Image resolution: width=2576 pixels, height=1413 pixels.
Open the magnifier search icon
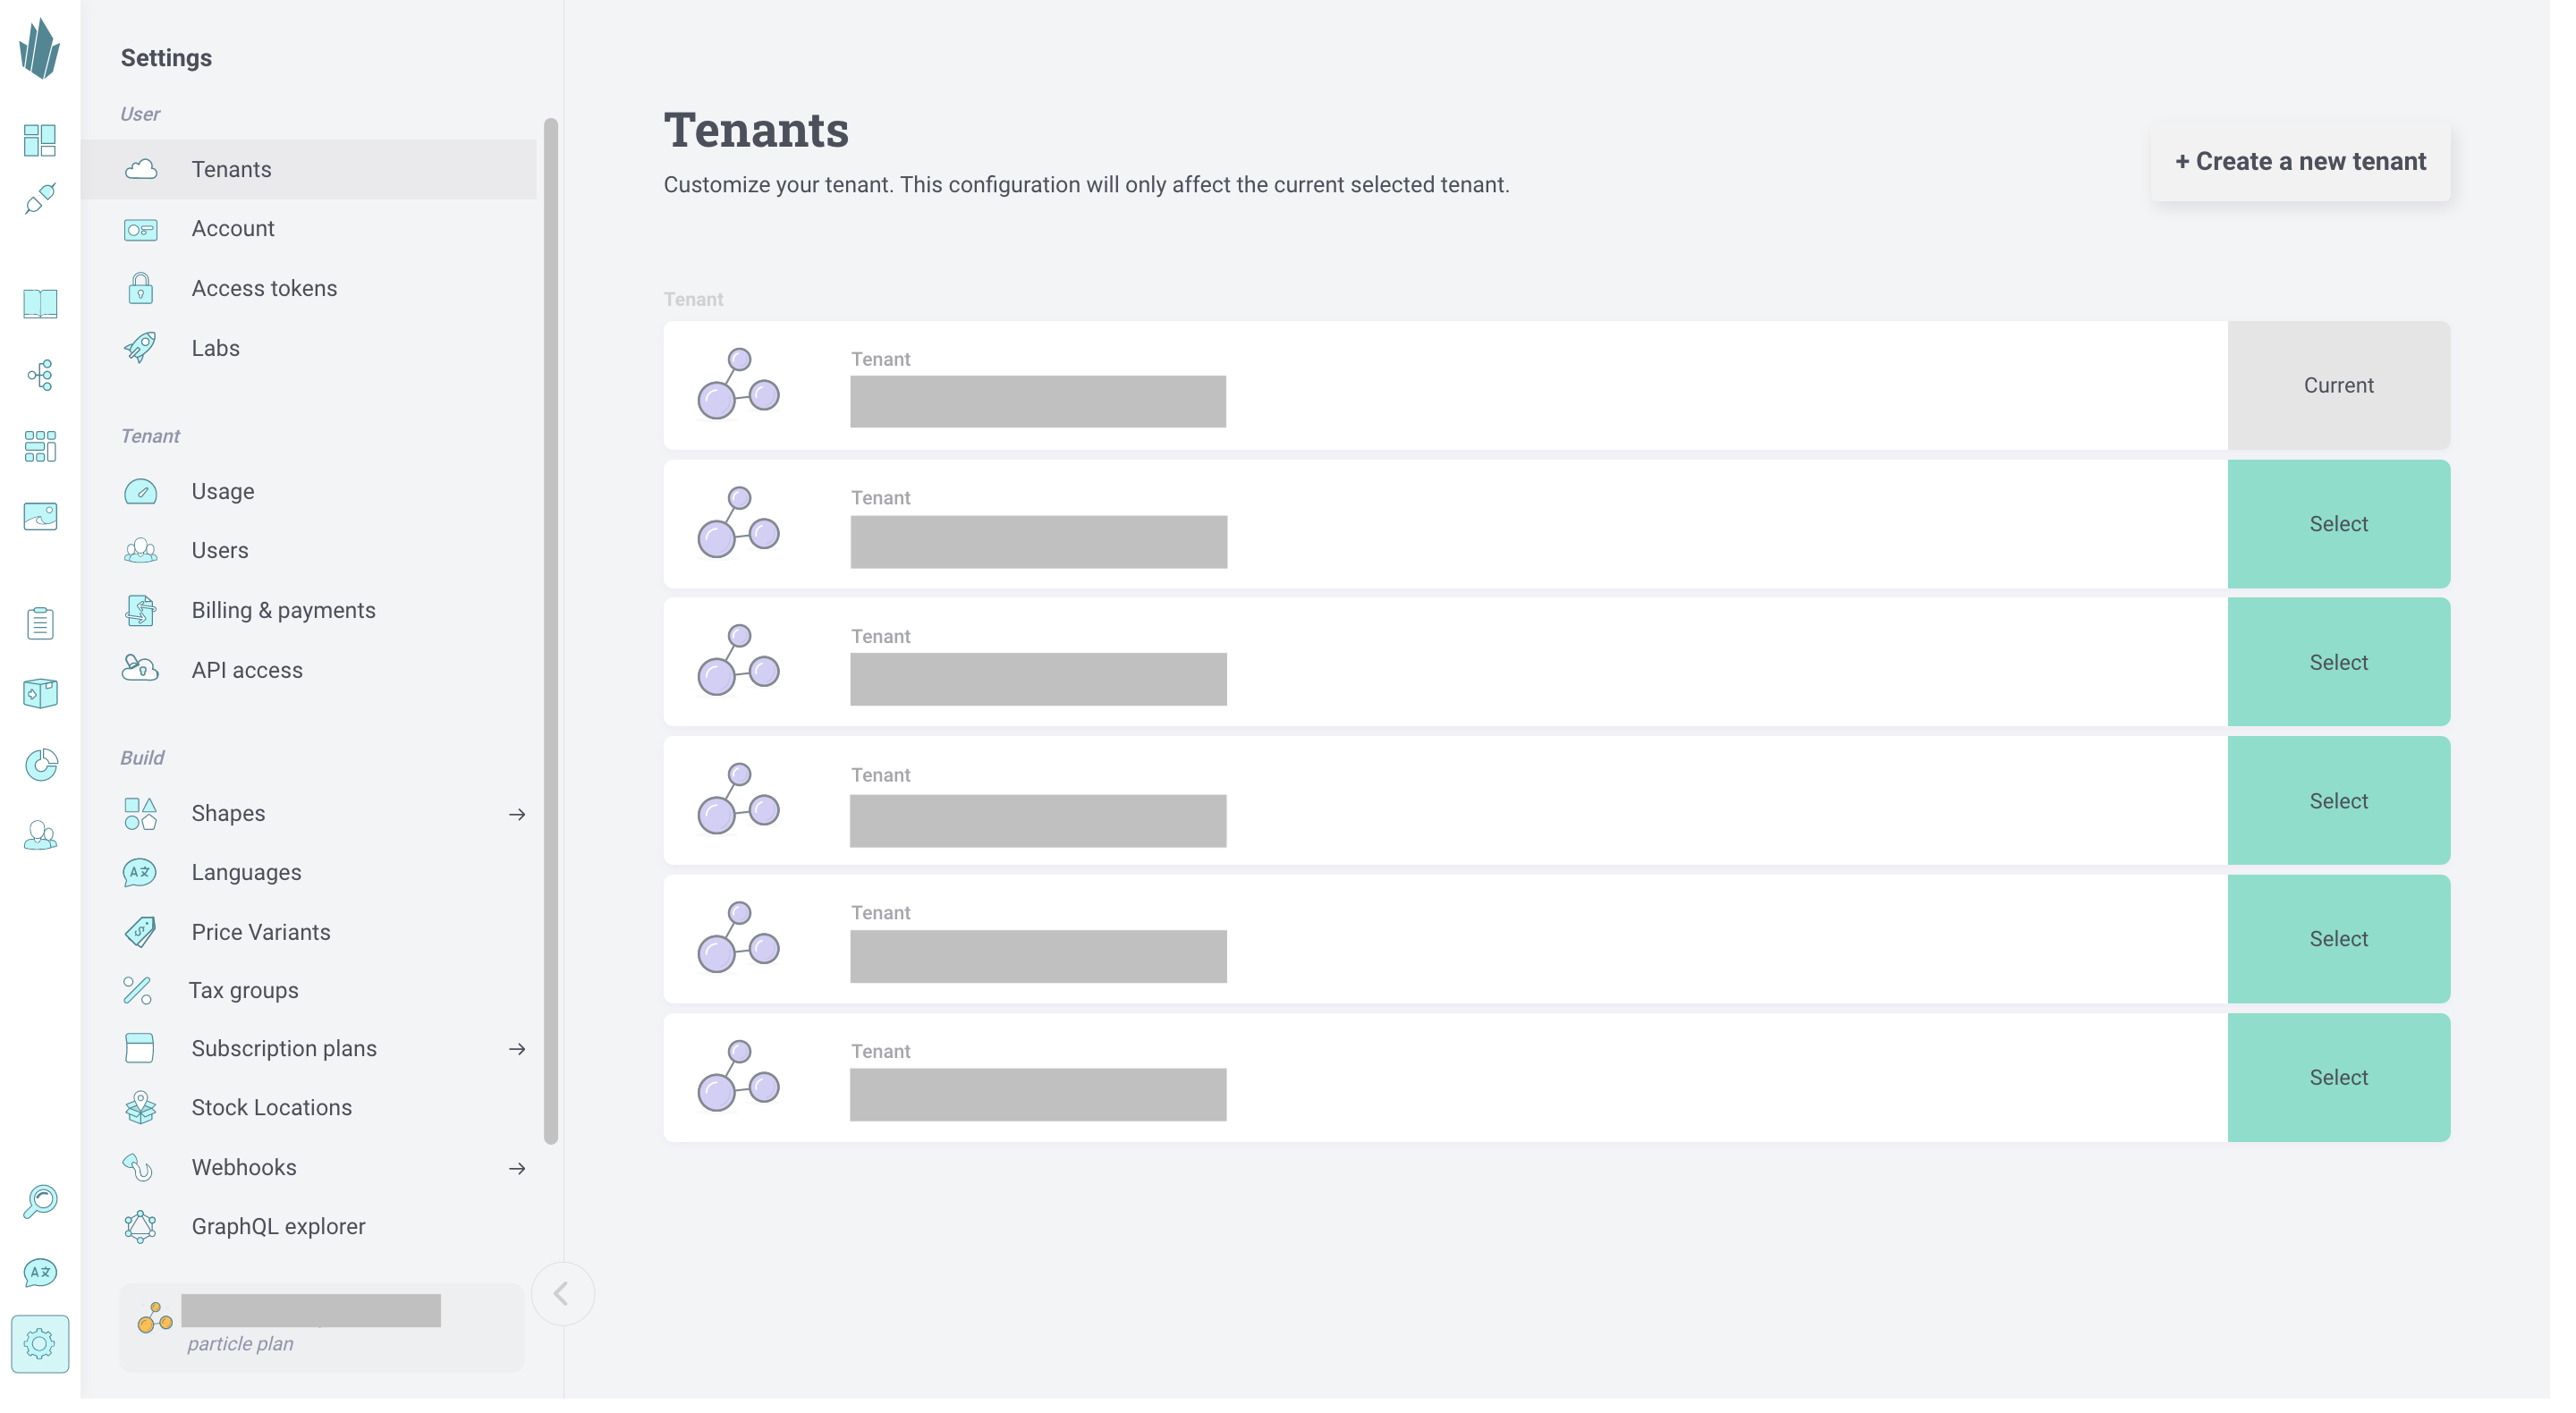pos(40,1202)
